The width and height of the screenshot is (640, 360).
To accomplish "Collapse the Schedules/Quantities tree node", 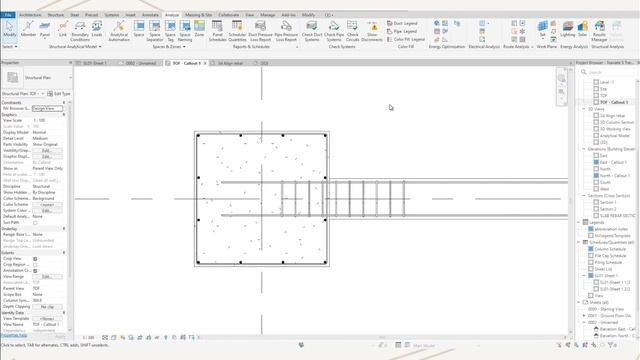I will pyautogui.click(x=579, y=242).
